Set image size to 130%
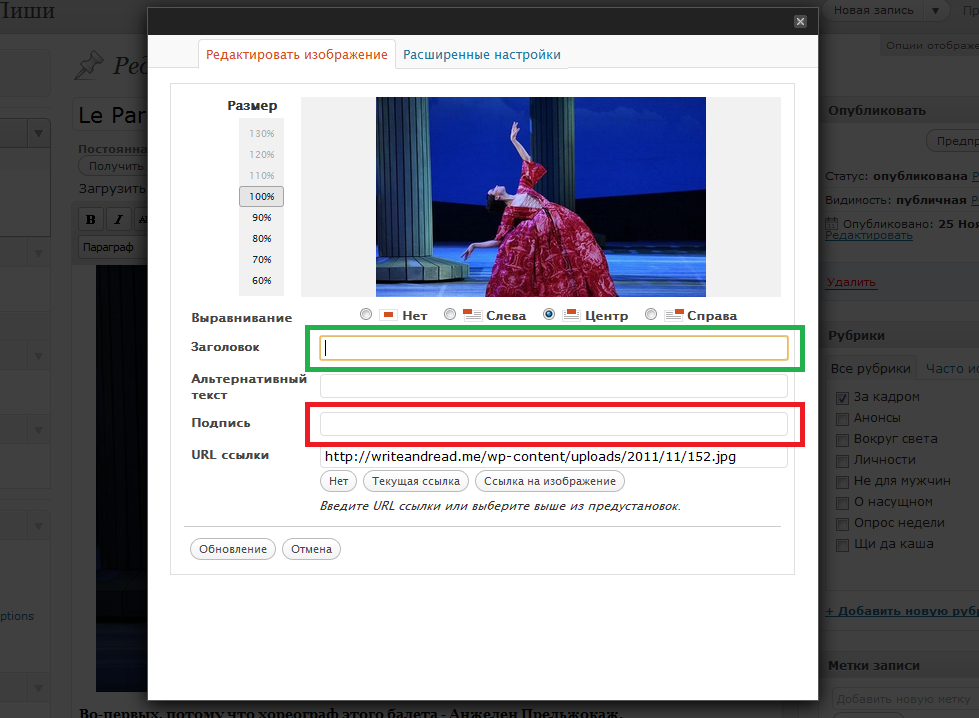Screen dimensions: 979x718 pos(262,134)
